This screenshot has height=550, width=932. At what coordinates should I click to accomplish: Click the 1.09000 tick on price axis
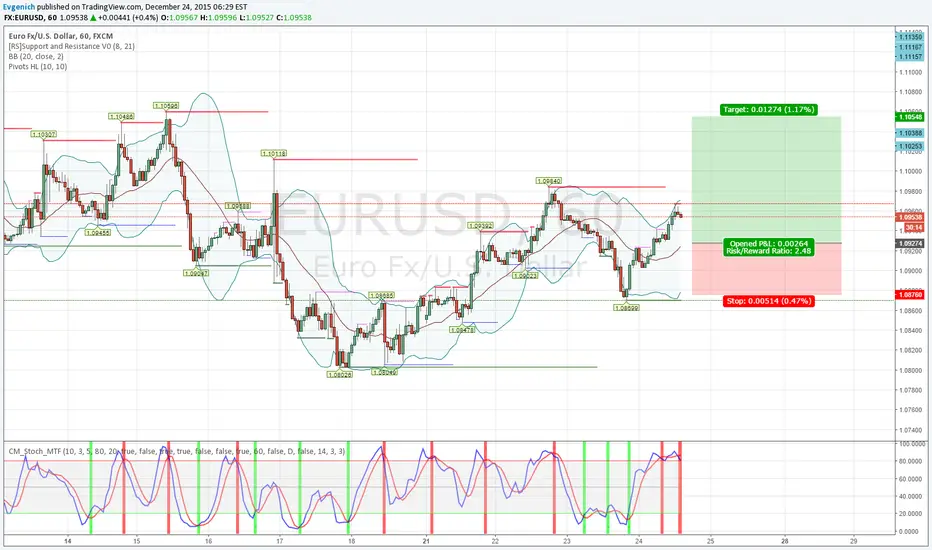[911, 271]
